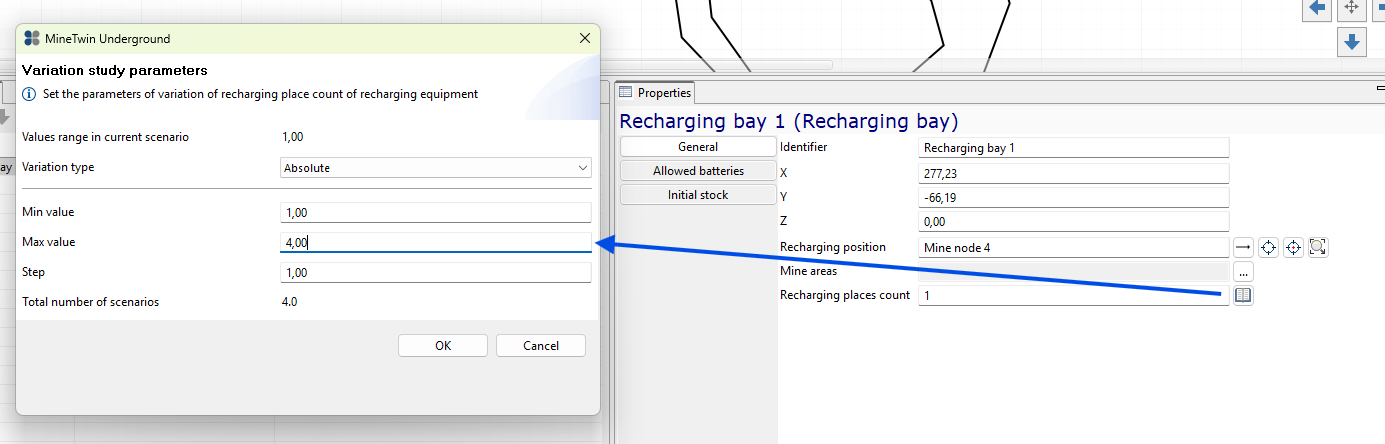The width and height of the screenshot is (1385, 444).
Task: Click the Mine areas read-only field
Action: 1073,271
